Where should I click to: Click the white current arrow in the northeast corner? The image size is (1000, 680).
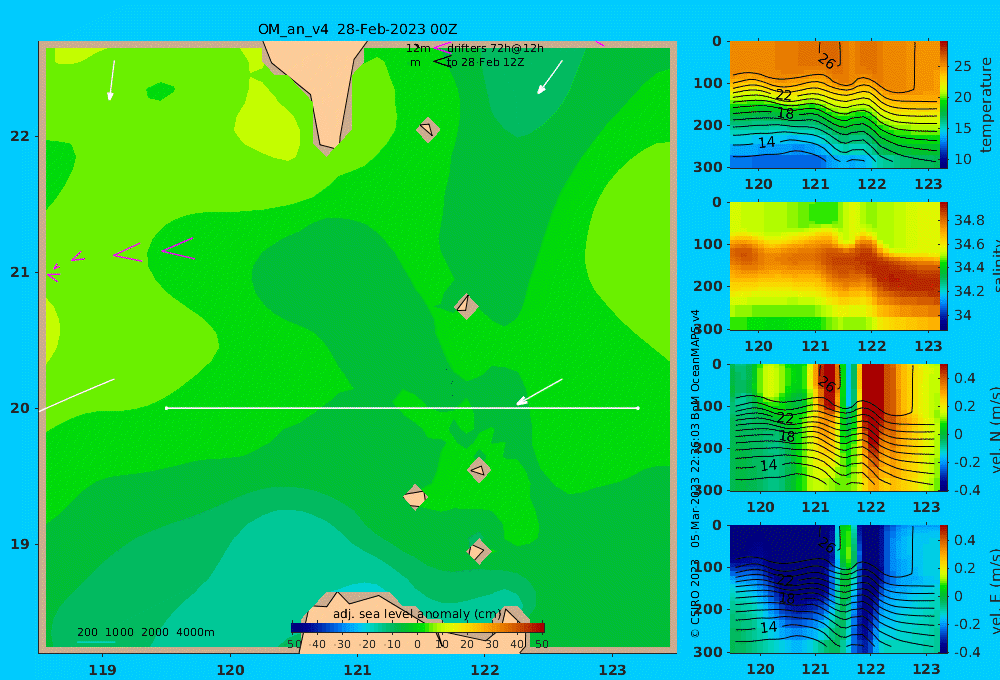coord(550,77)
